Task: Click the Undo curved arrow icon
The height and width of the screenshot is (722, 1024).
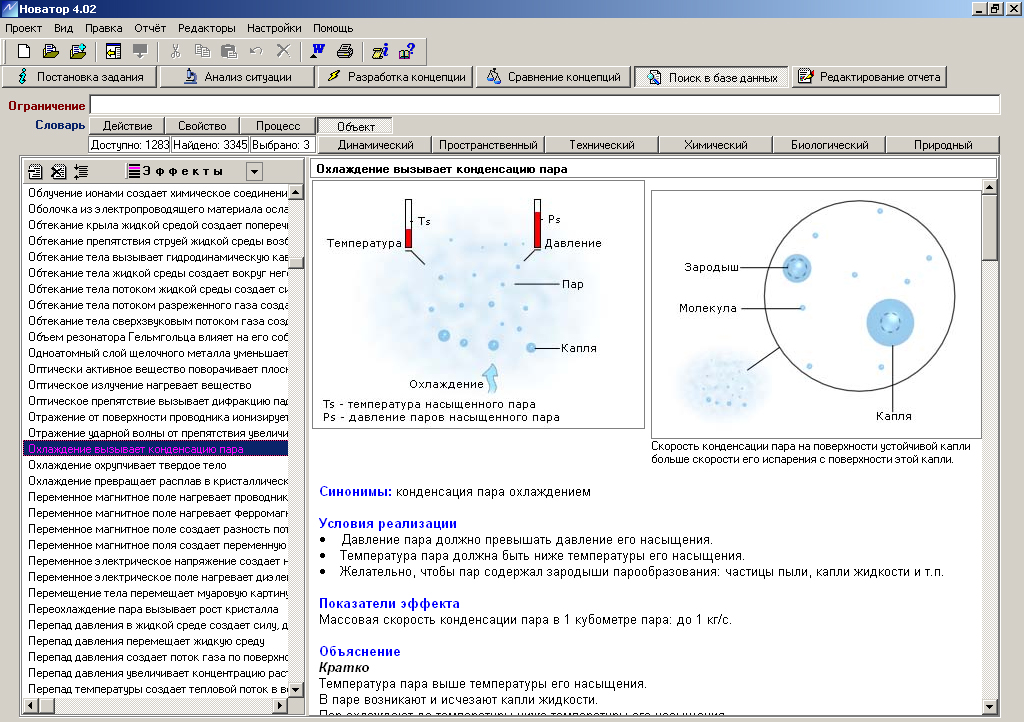Action: coord(256,51)
